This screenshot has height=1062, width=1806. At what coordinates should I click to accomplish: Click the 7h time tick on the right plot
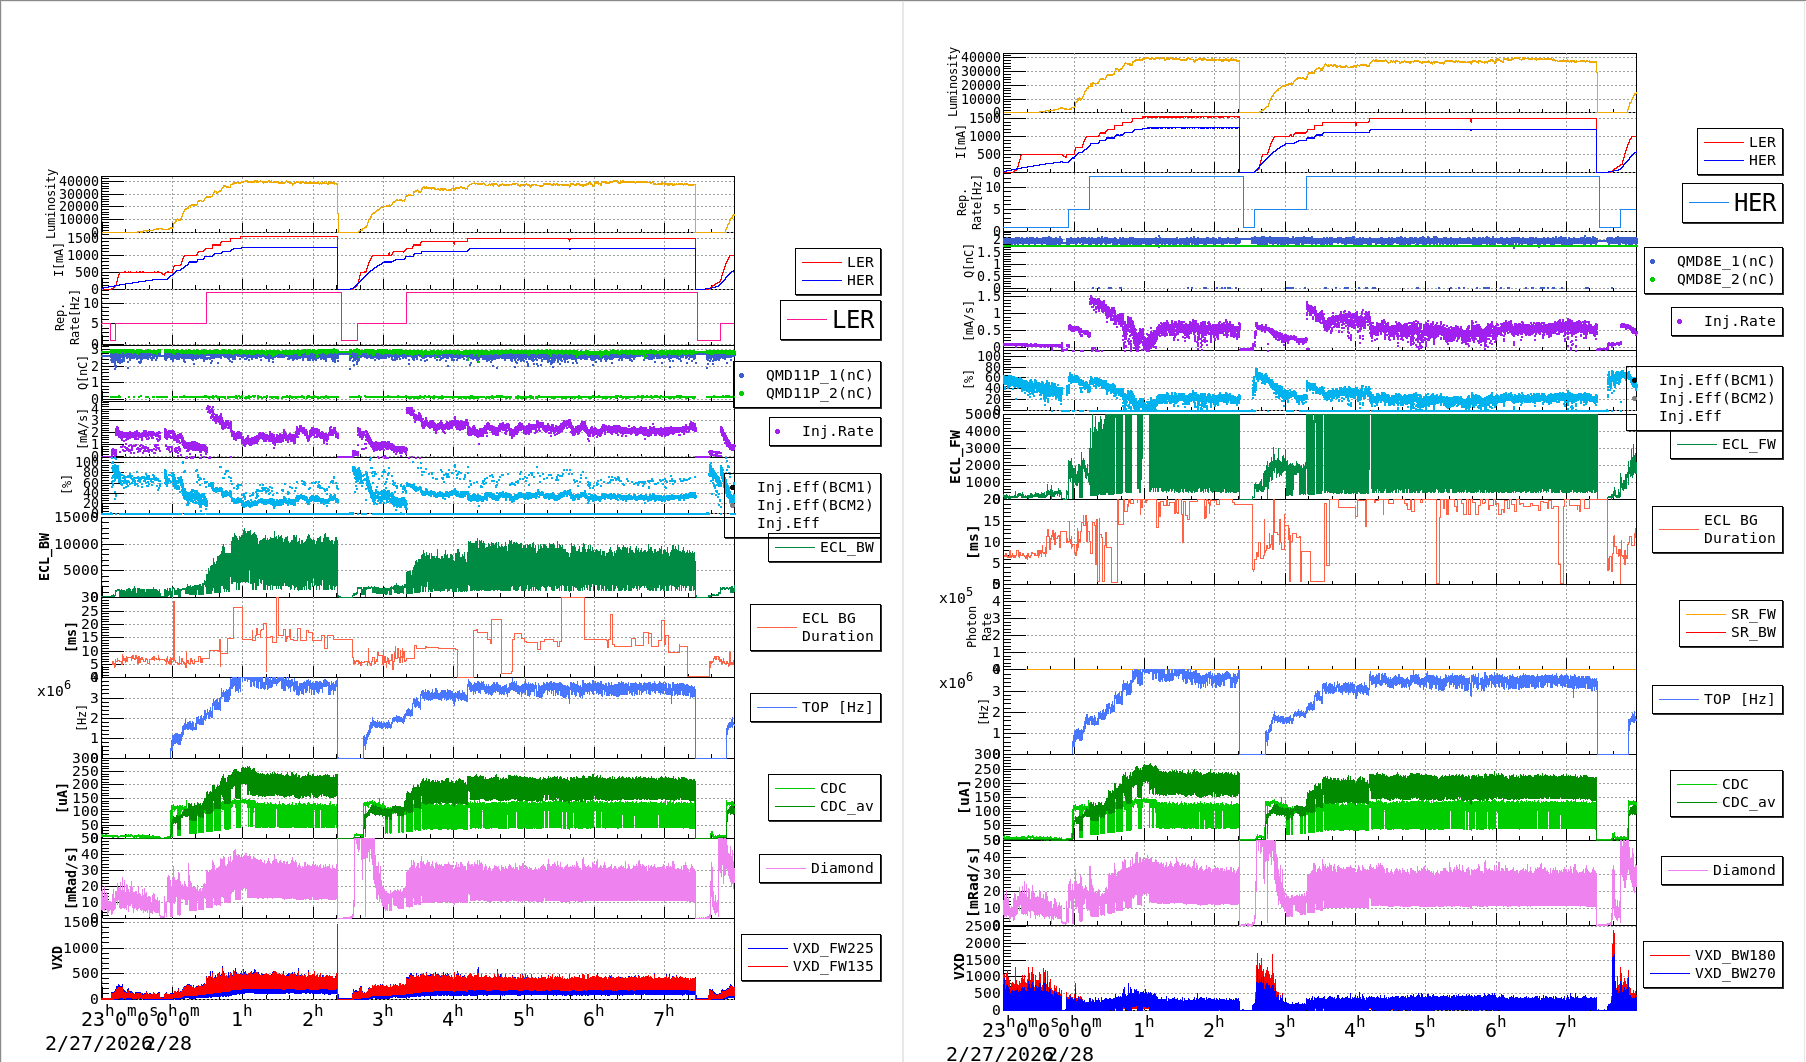tap(1565, 1027)
